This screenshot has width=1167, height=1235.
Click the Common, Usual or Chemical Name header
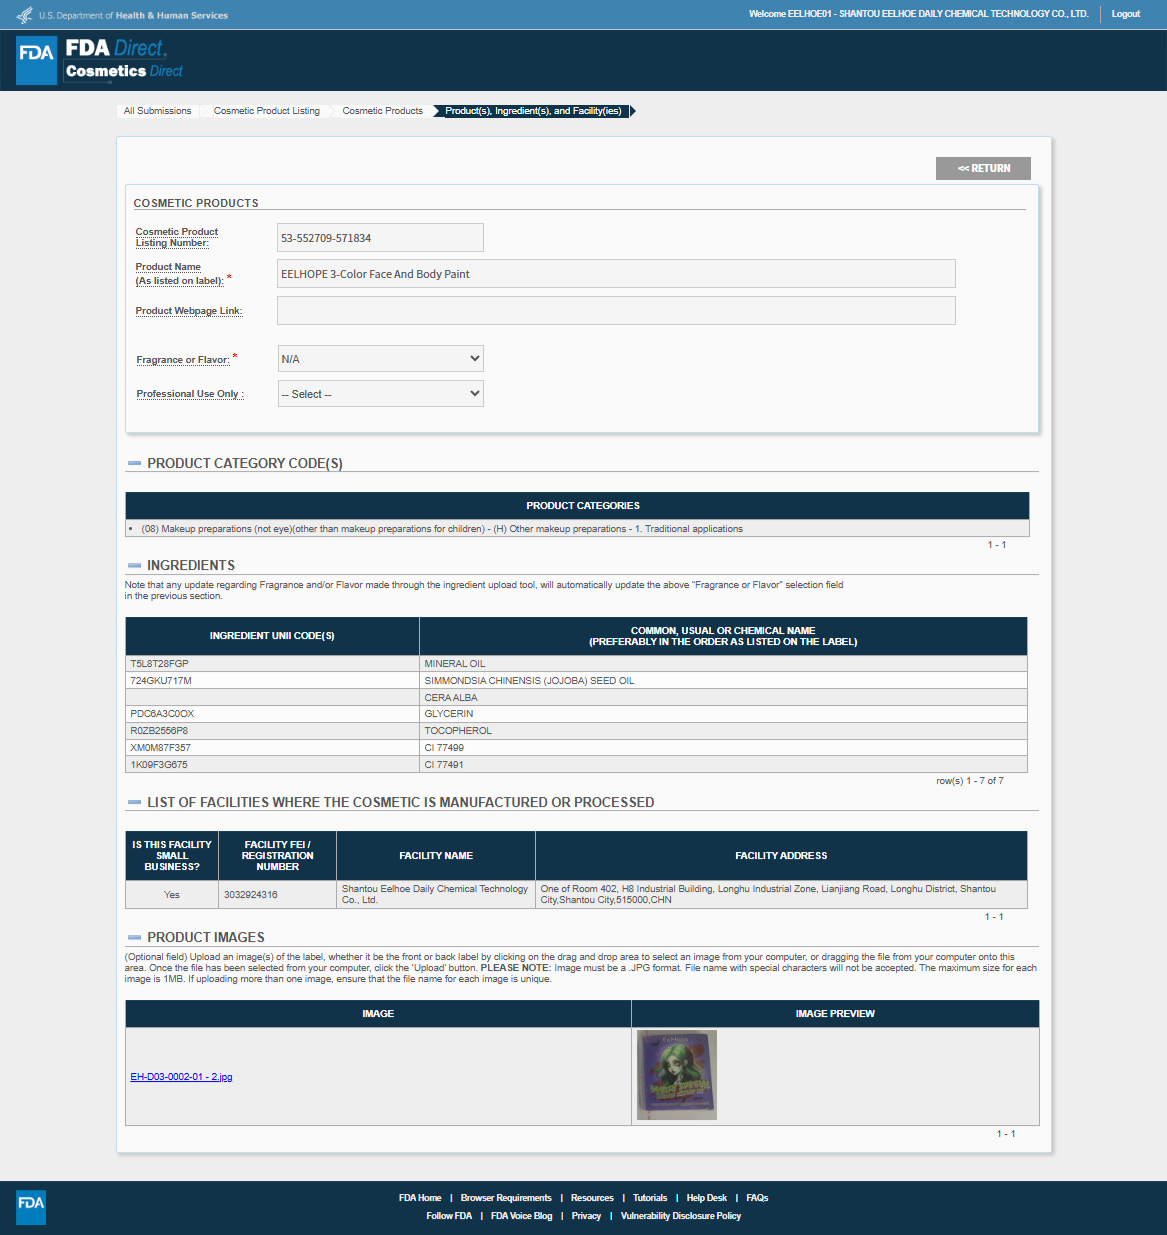click(723, 636)
